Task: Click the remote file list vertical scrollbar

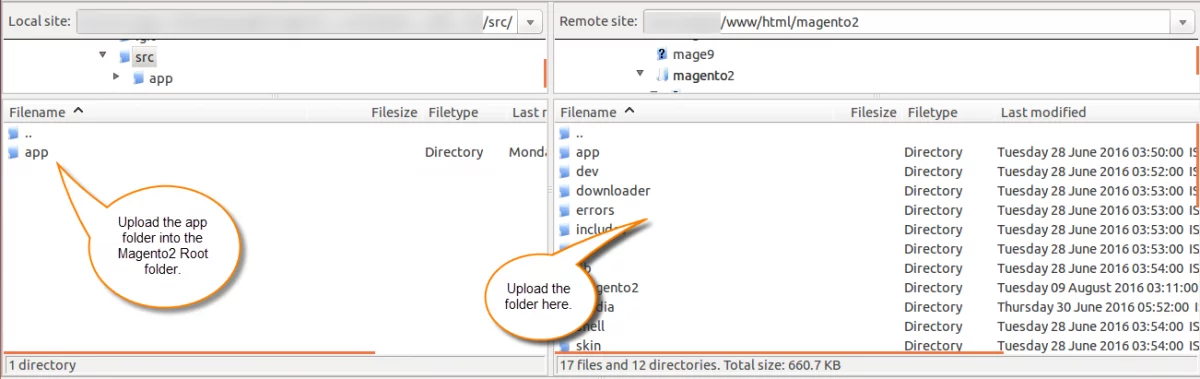Action: [x=1197, y=165]
